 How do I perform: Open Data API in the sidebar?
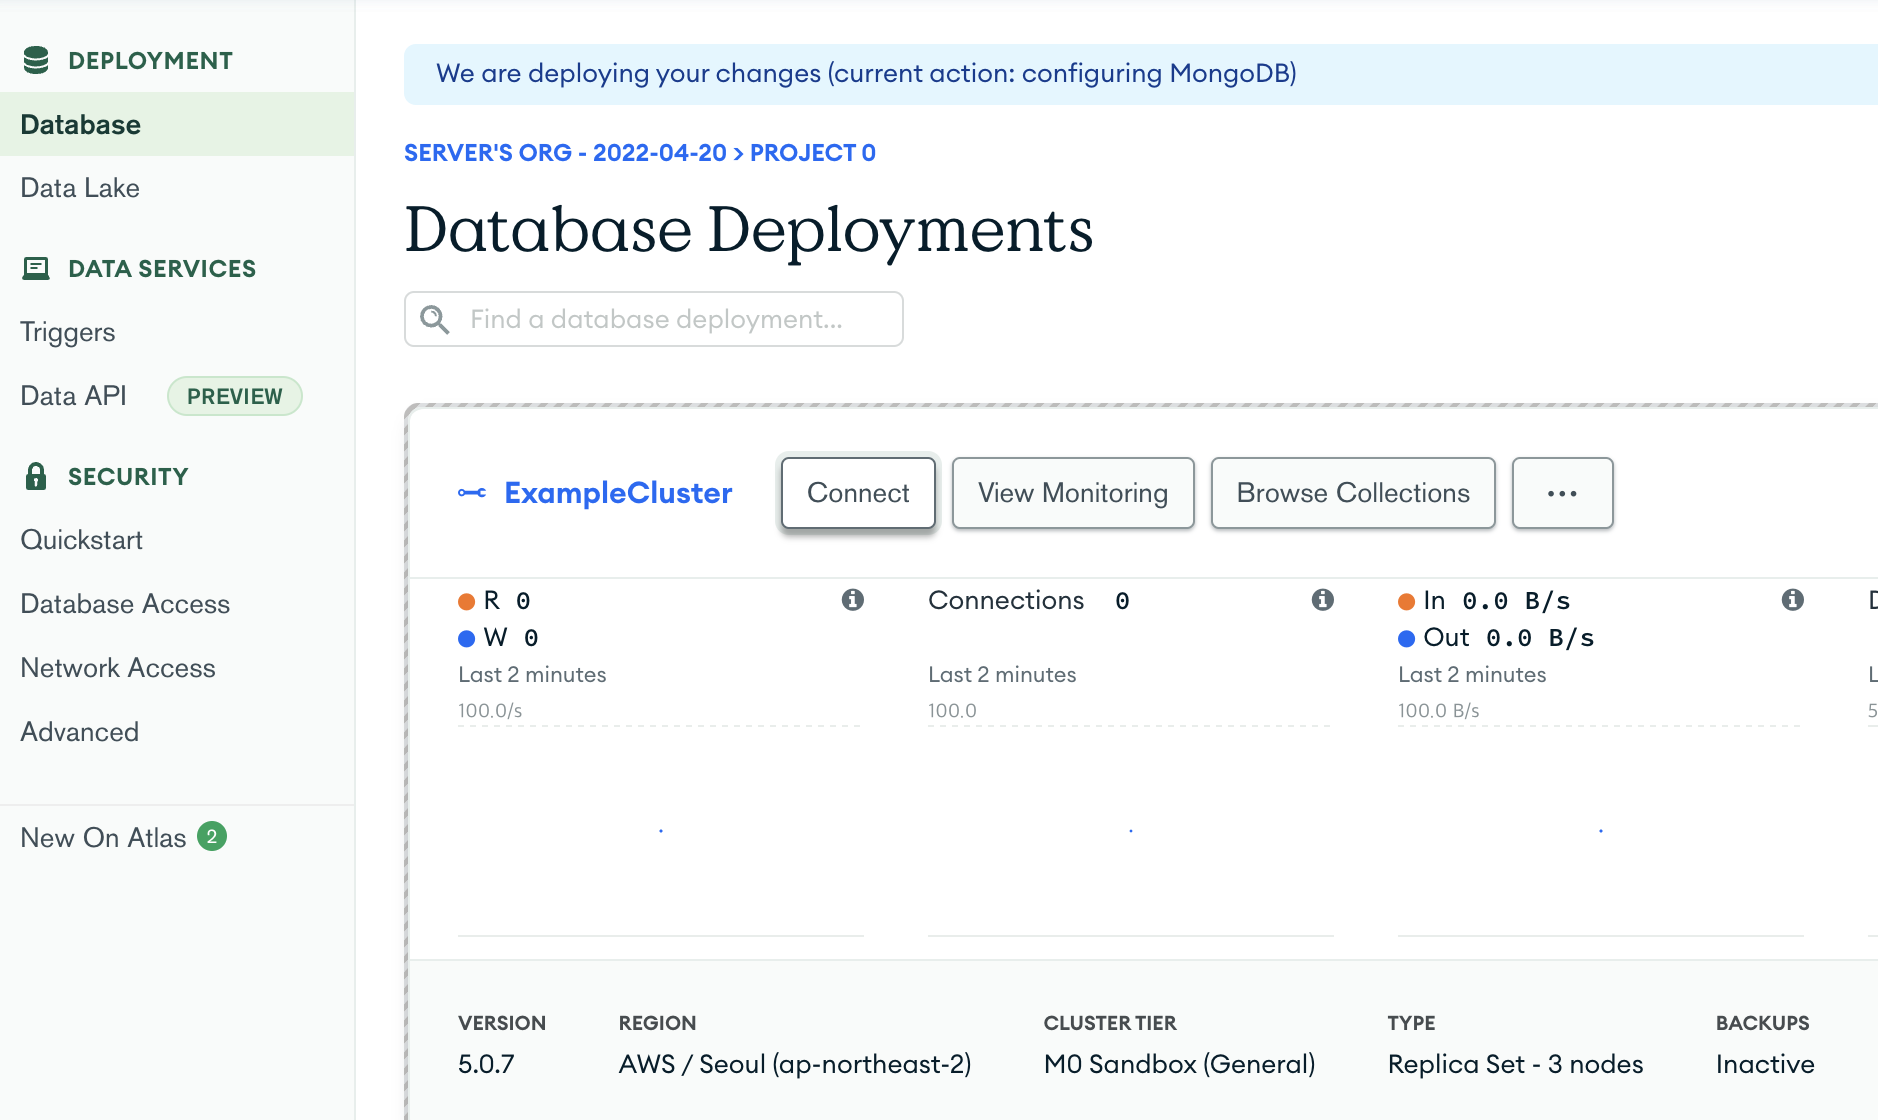74,396
